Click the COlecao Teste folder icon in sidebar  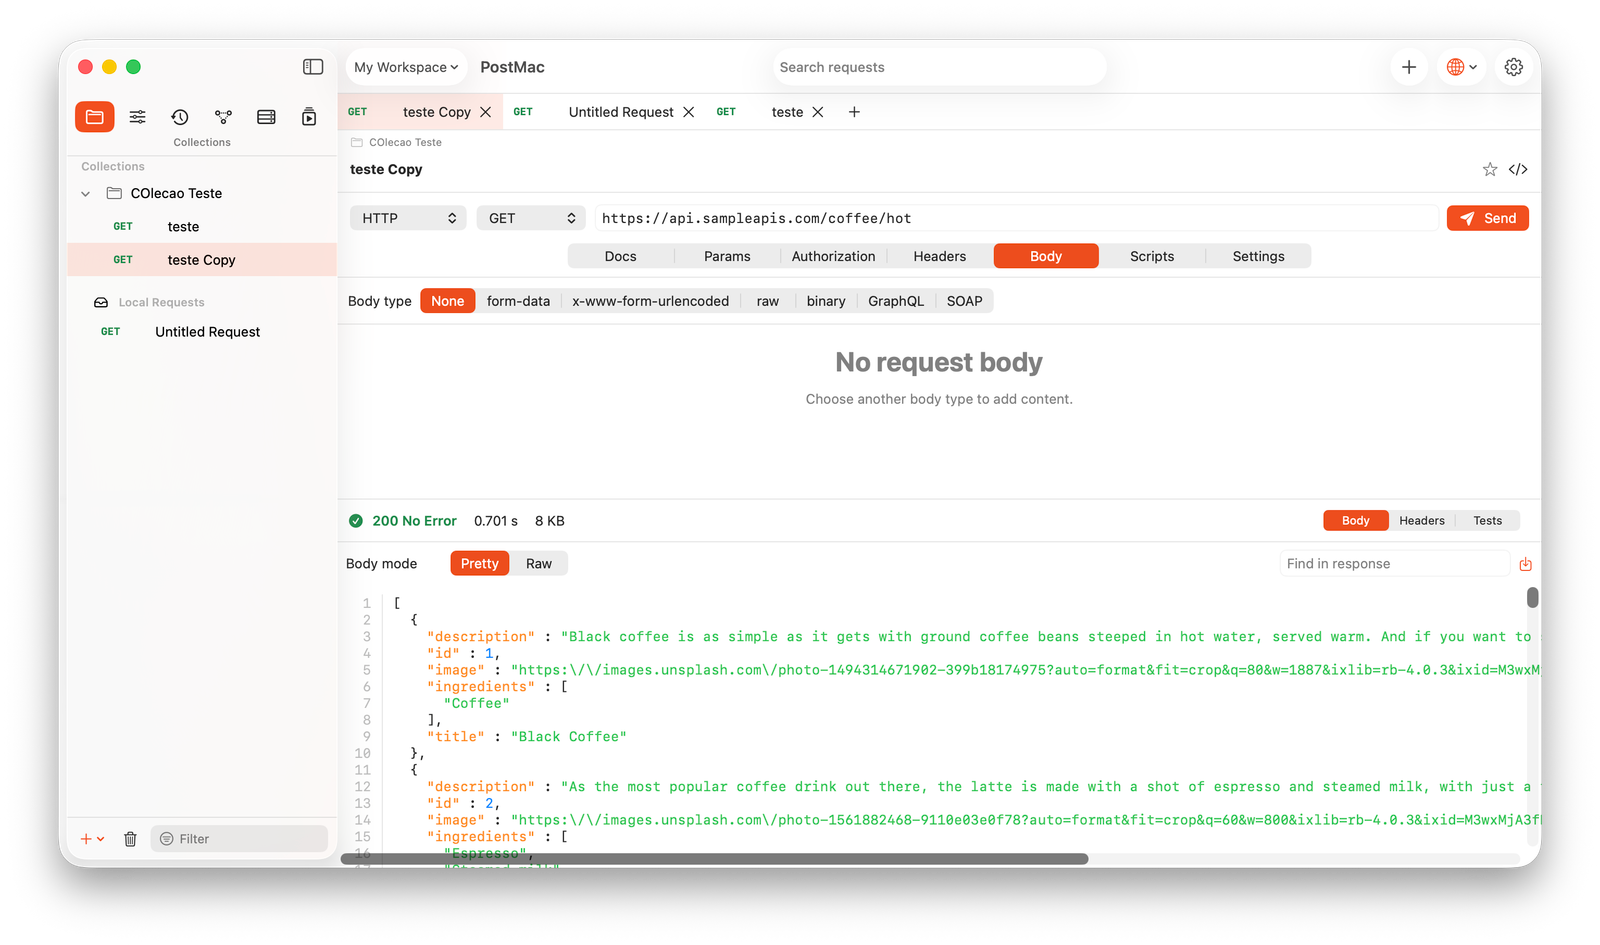(115, 193)
